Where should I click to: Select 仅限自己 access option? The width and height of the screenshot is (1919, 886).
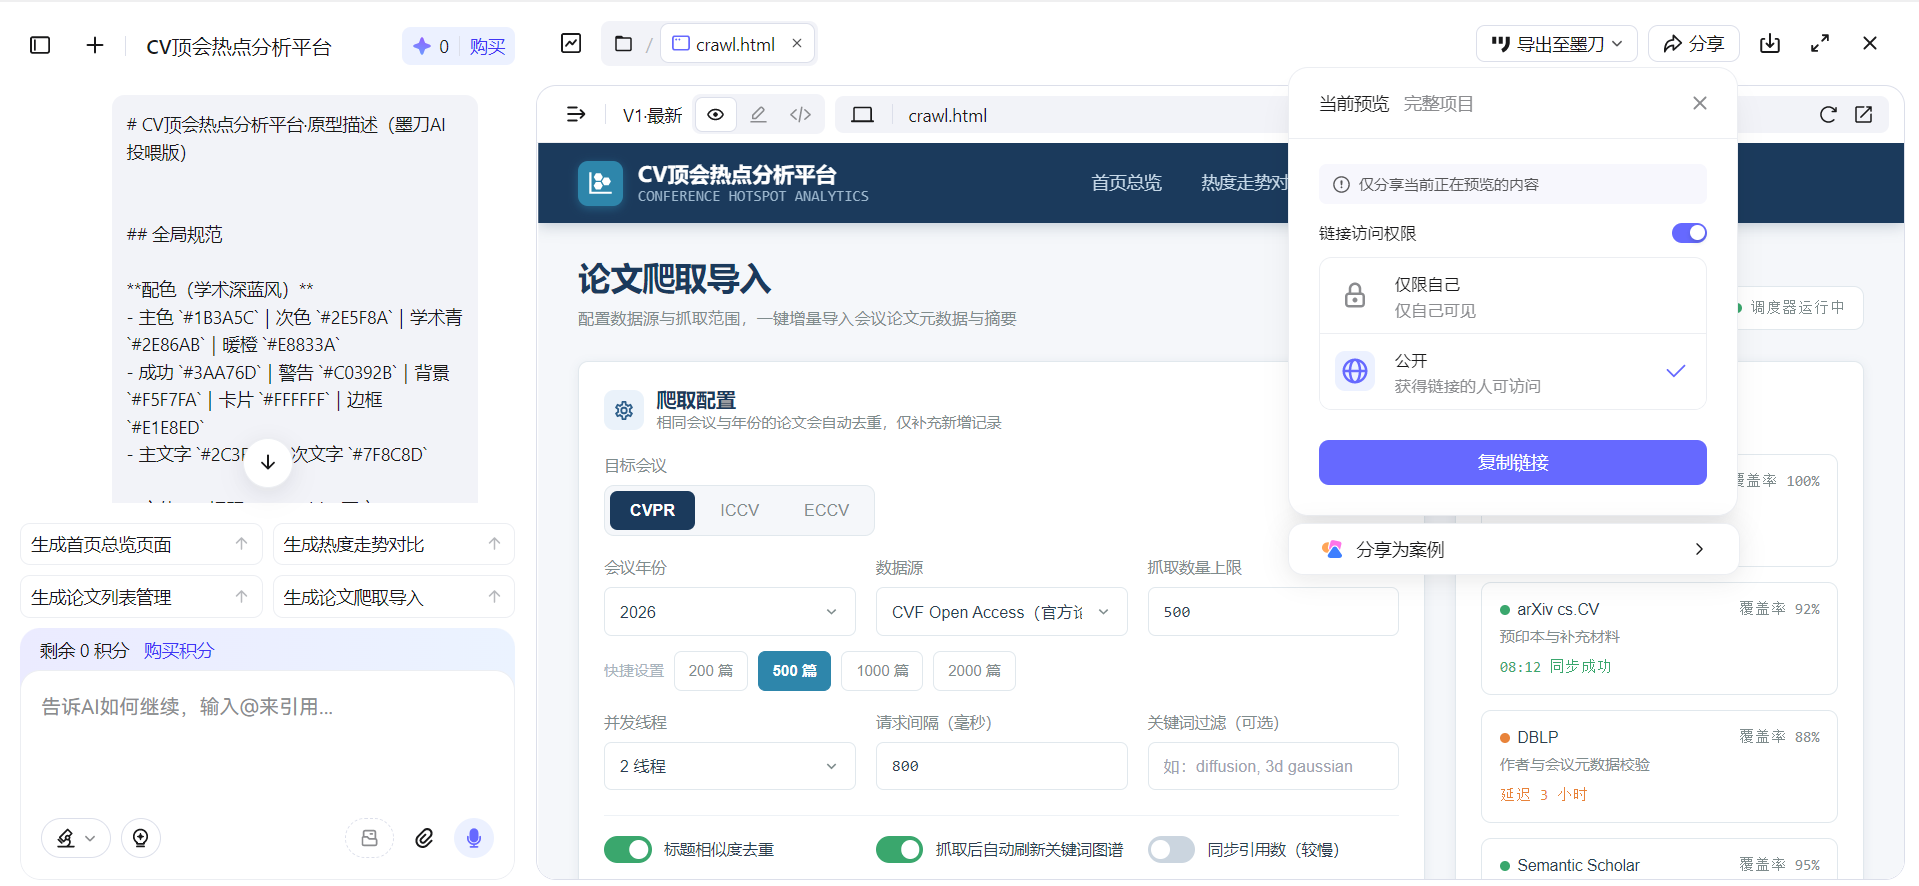point(1513,297)
